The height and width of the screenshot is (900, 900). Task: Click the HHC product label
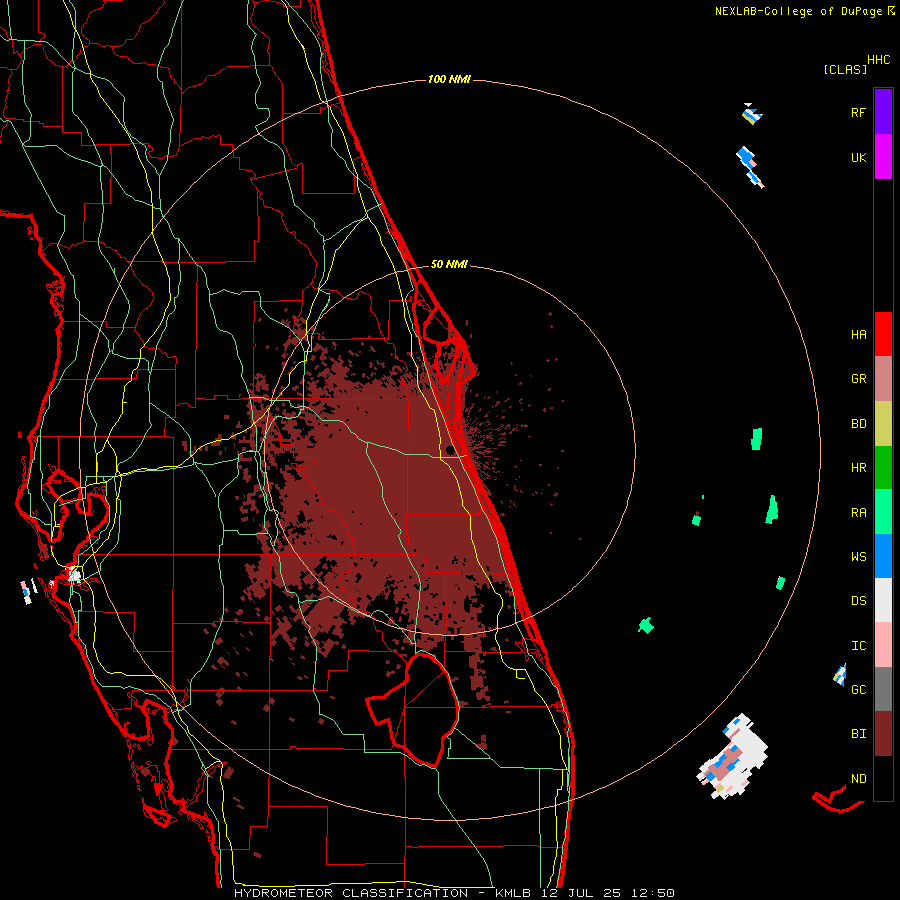878,60
